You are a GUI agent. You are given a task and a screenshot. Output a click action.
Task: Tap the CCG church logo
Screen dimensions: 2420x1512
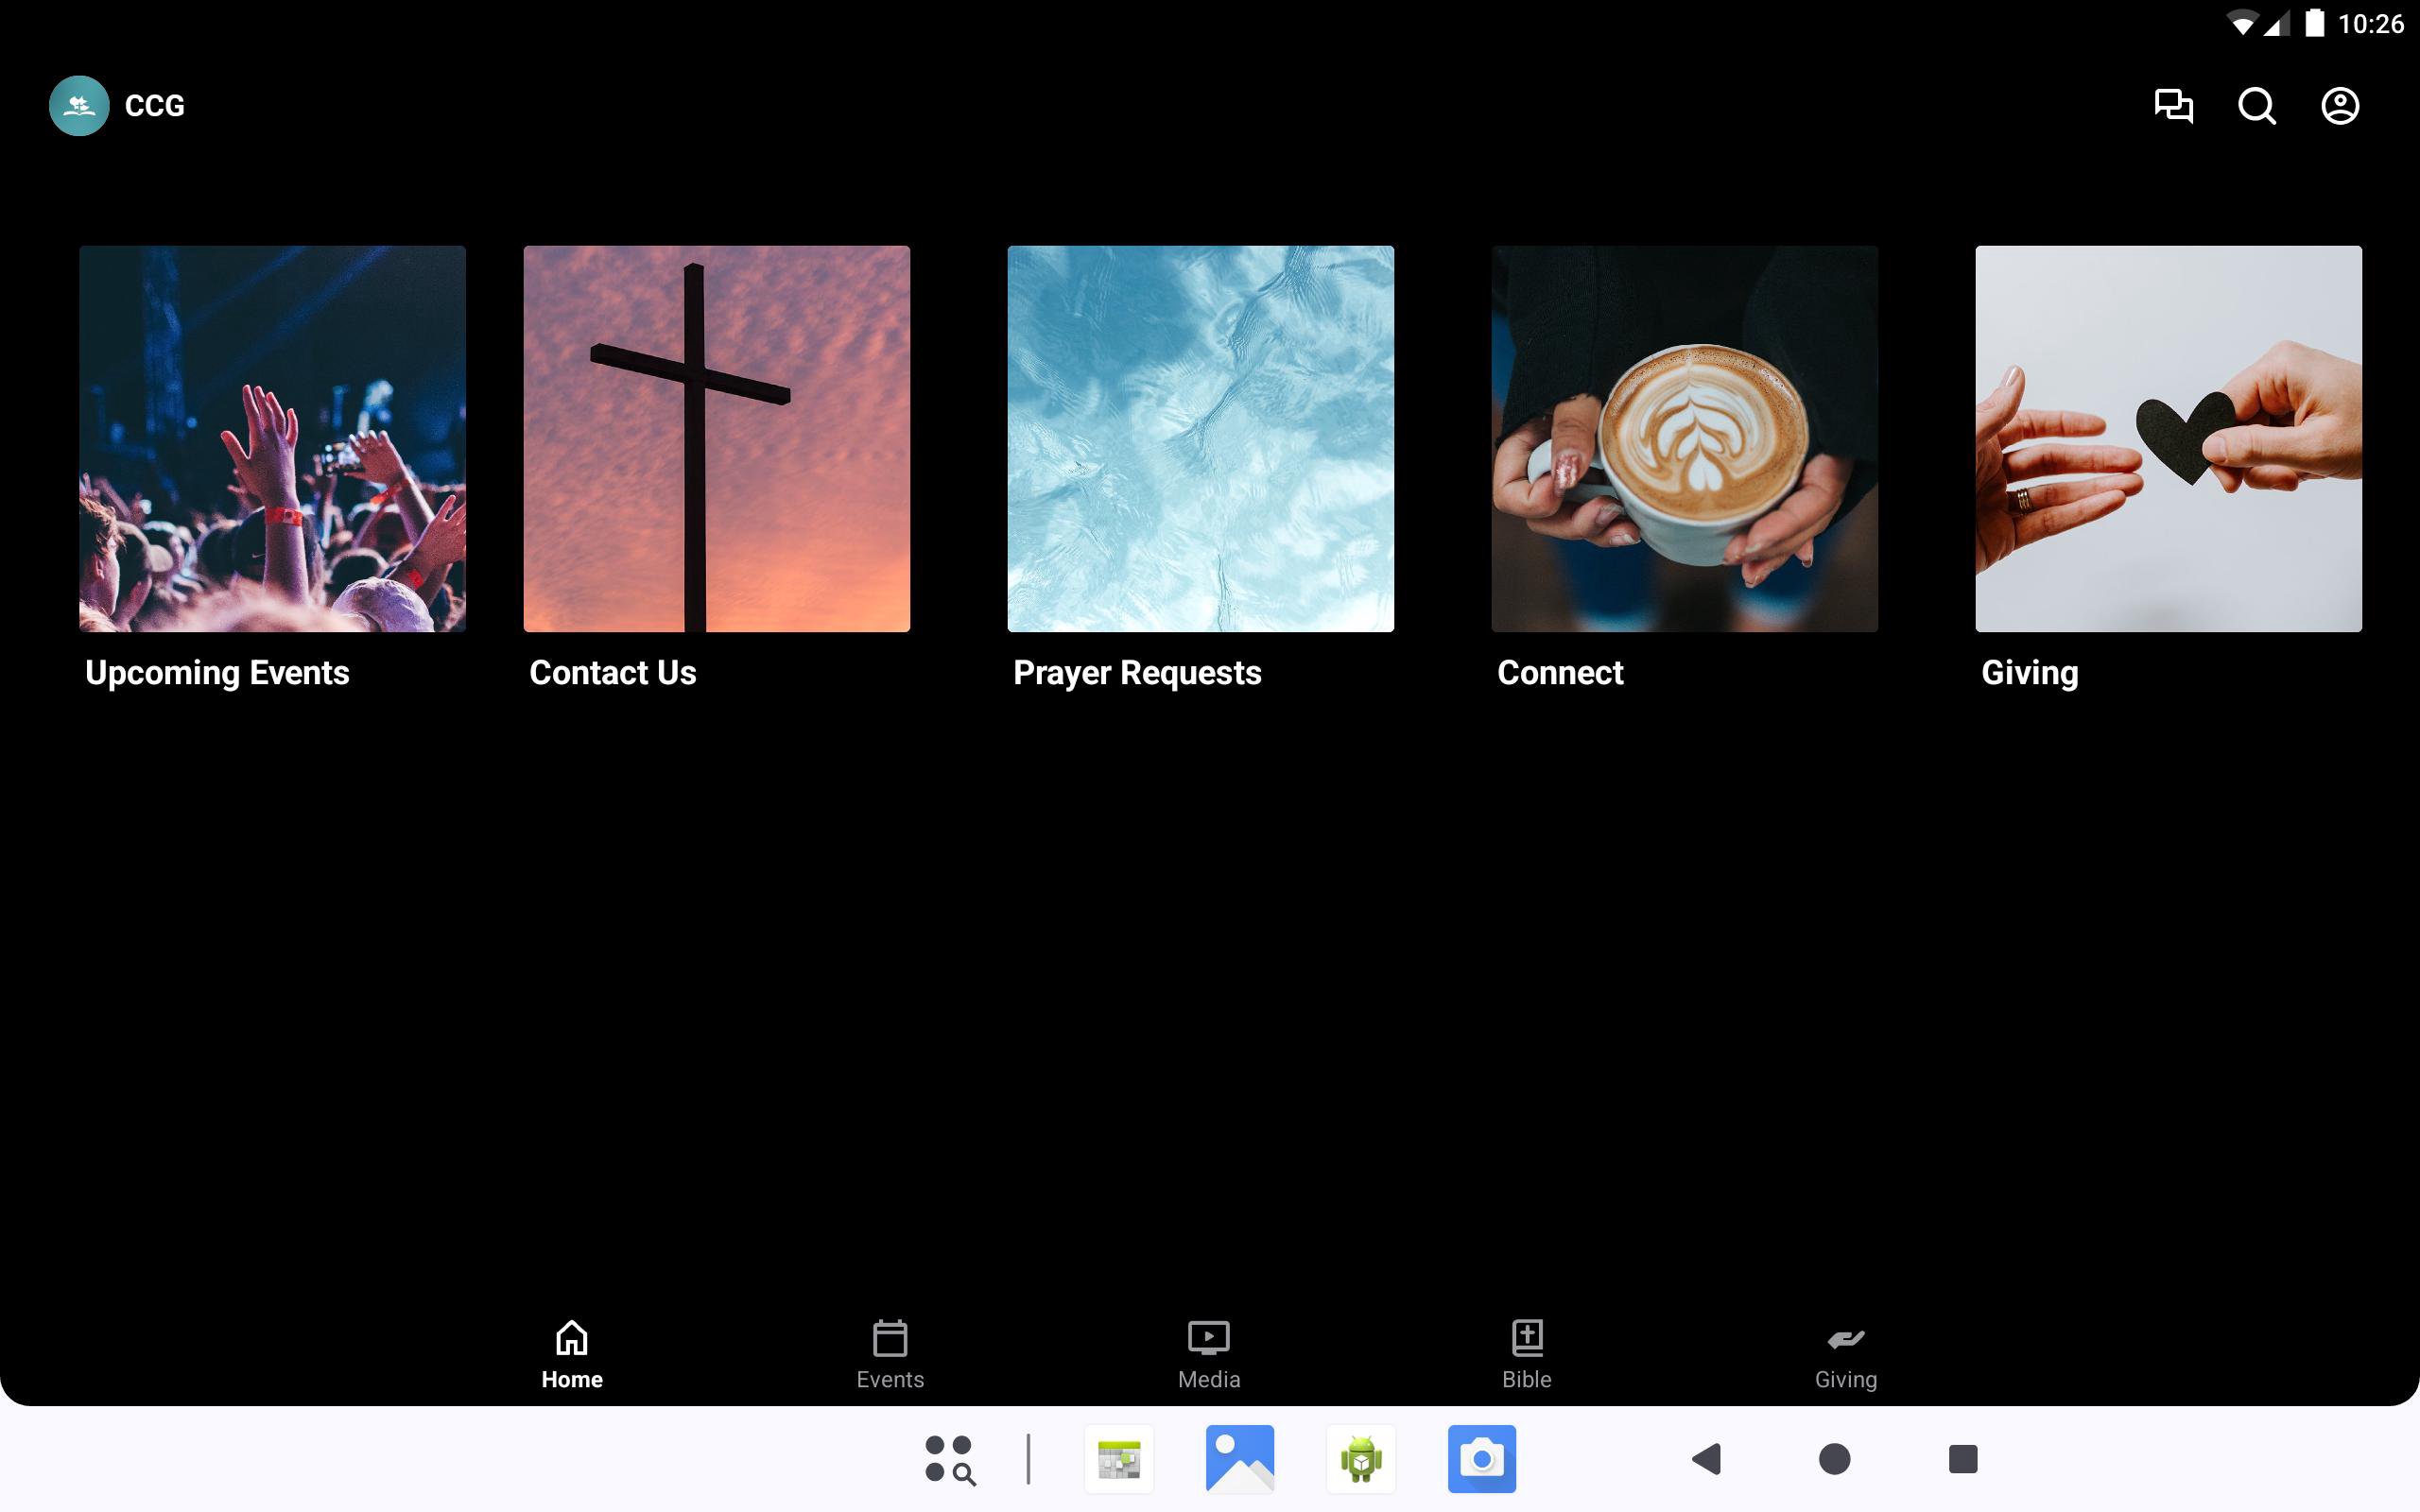(x=79, y=106)
